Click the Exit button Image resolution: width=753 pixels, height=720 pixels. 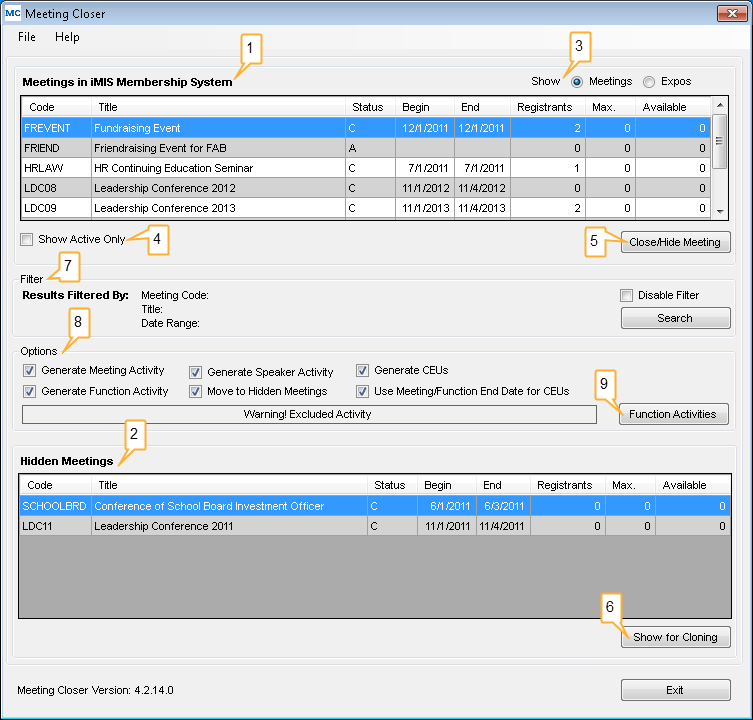[x=675, y=690]
